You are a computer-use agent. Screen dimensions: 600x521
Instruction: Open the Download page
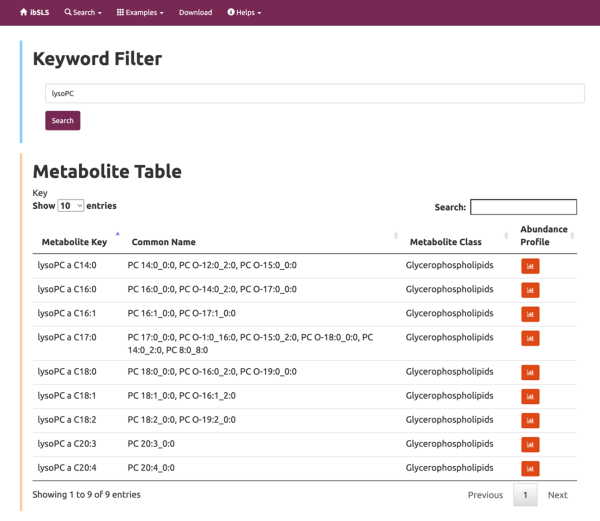click(x=196, y=12)
